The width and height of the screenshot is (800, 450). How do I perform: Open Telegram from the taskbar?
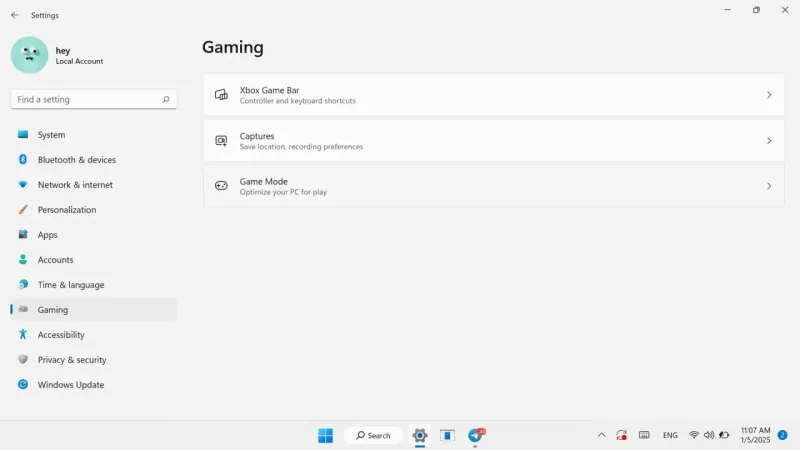476,435
